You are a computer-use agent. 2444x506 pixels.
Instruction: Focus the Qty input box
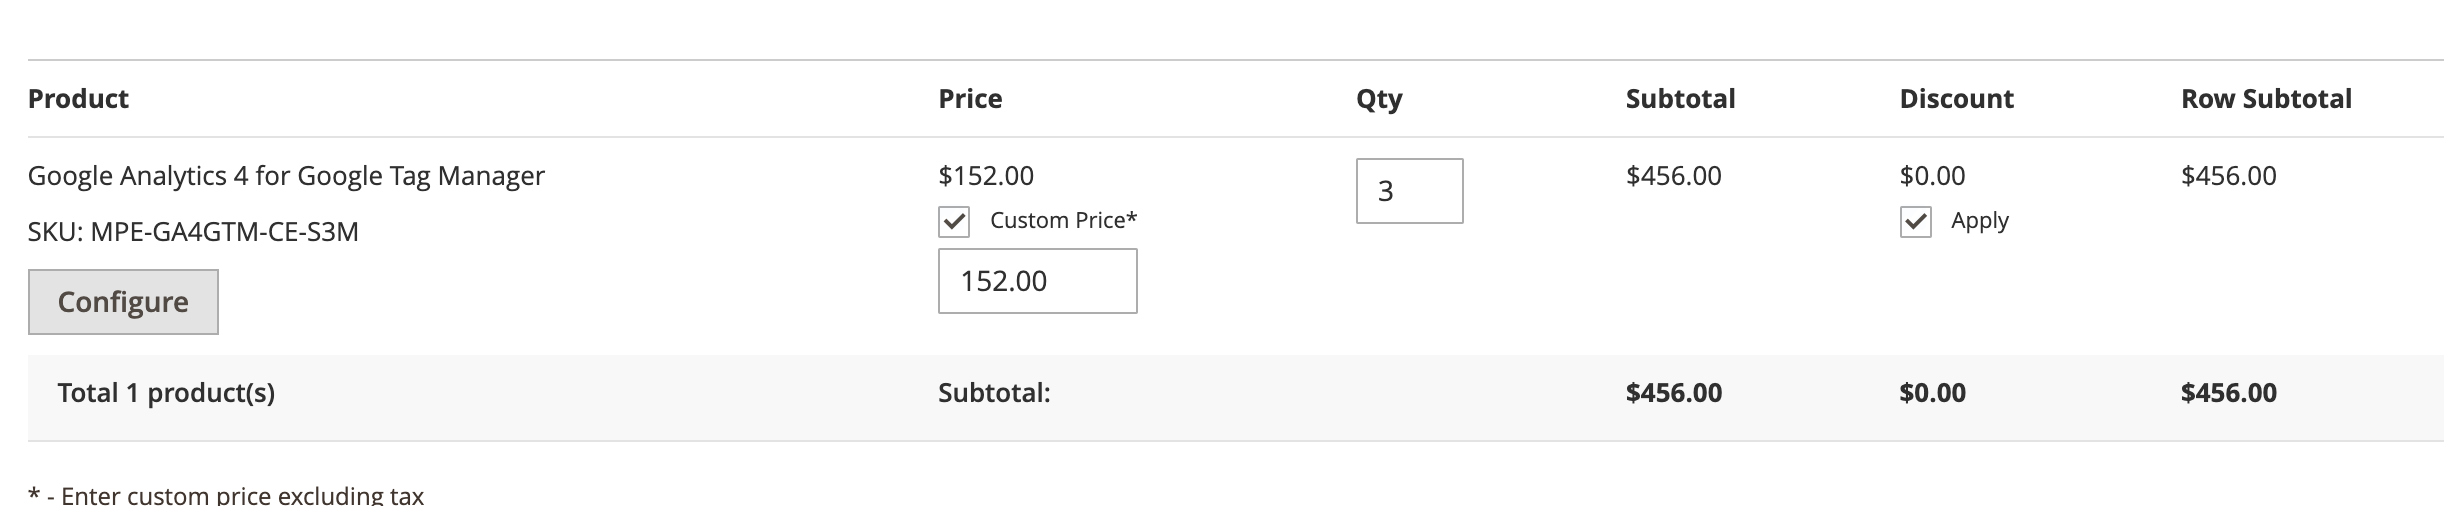coord(1408,191)
